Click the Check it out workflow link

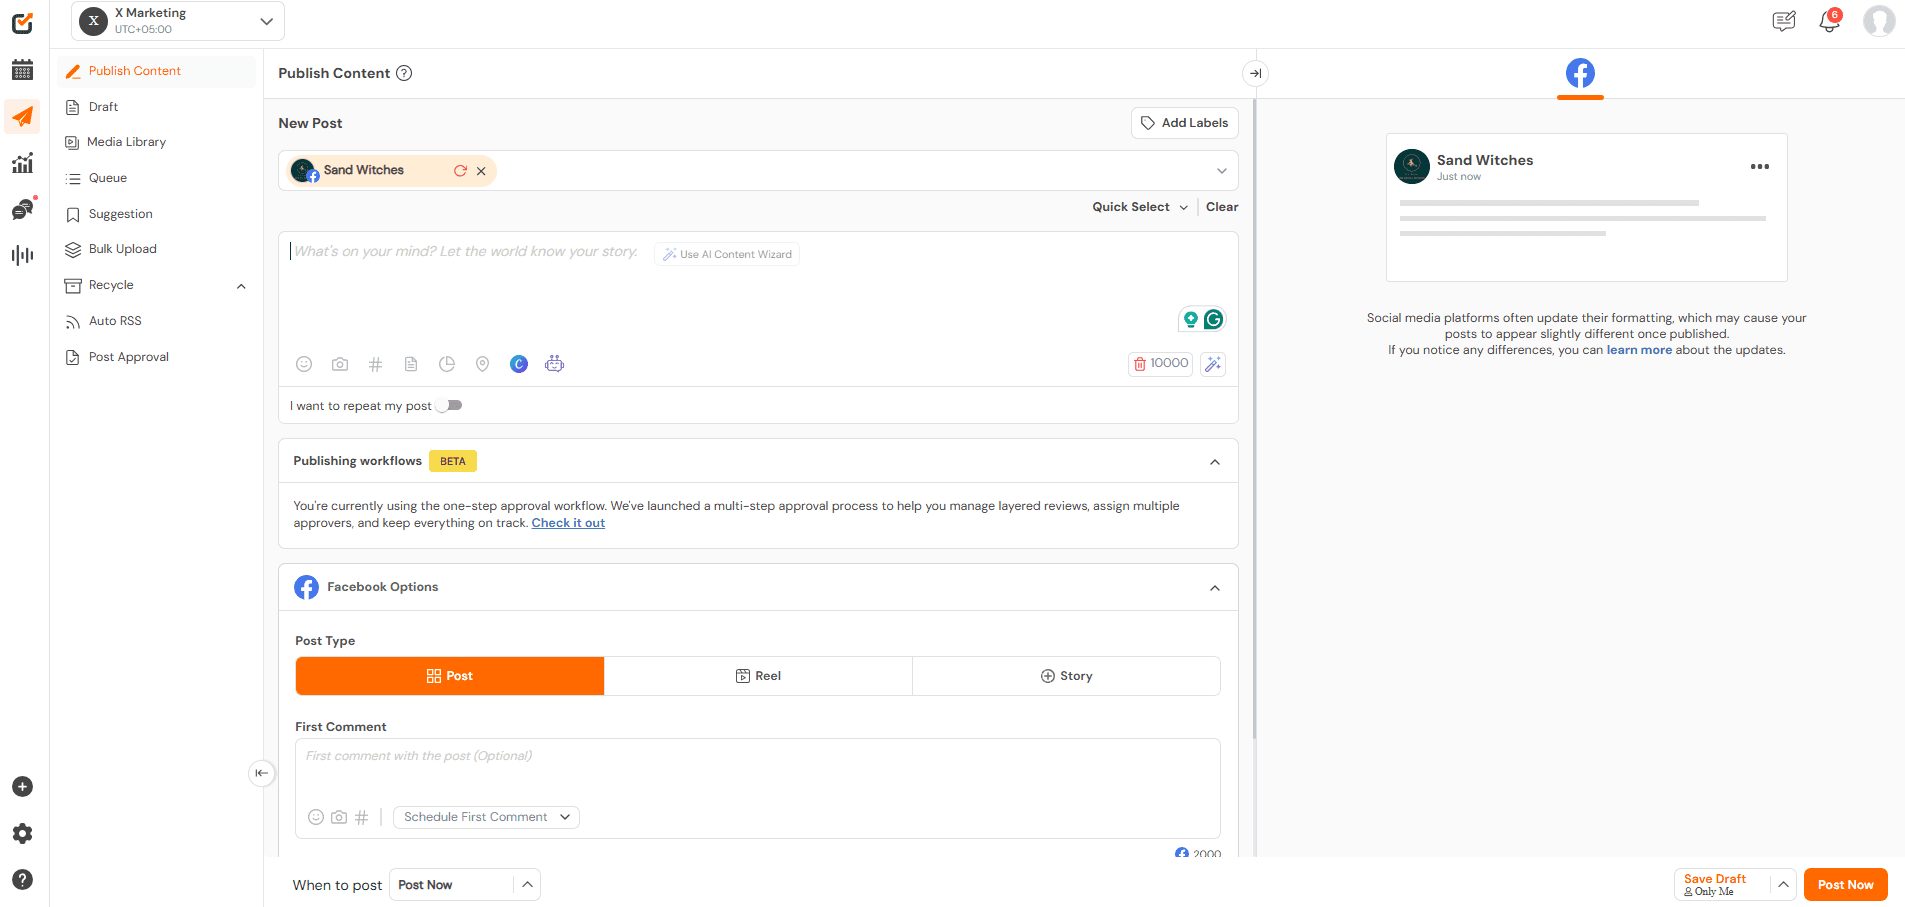(x=568, y=522)
